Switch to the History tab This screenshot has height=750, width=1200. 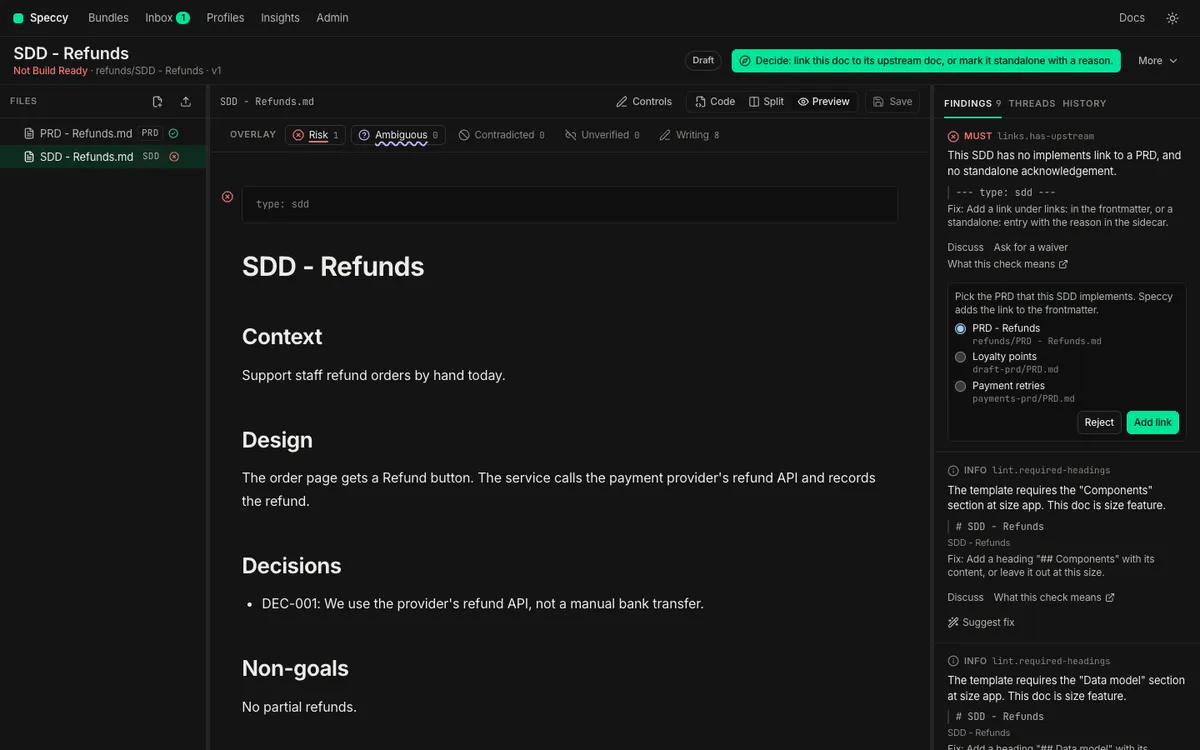[1084, 103]
